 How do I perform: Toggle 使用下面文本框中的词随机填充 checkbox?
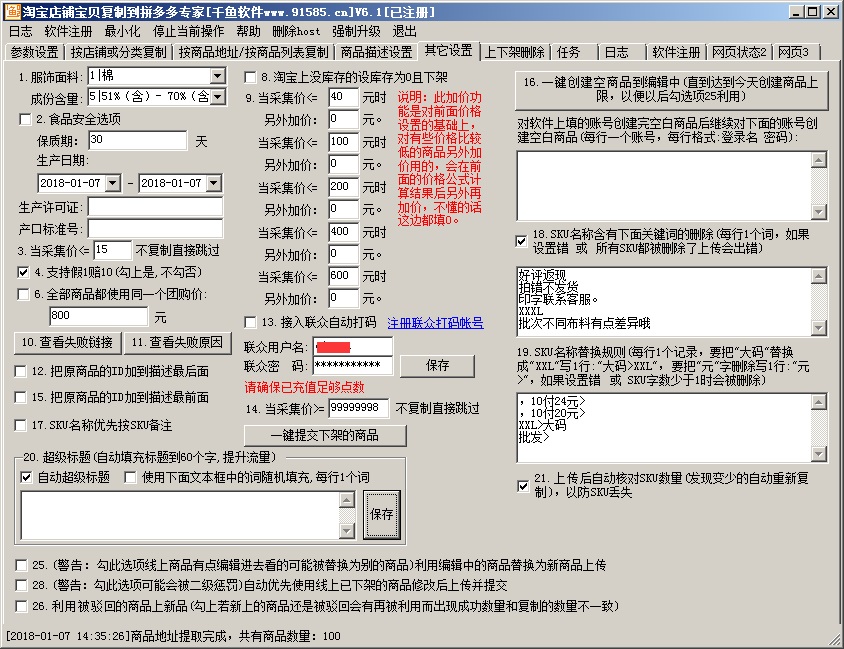tap(130, 477)
